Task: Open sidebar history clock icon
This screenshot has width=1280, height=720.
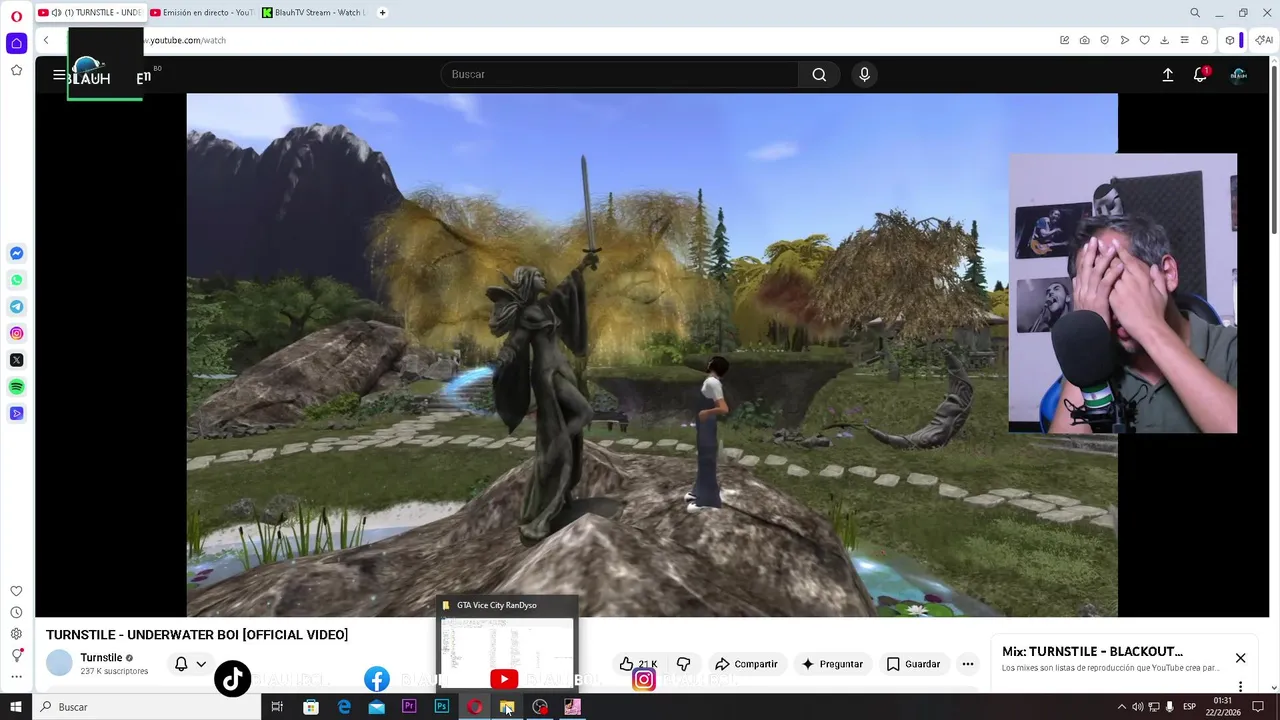Action: coord(16,612)
